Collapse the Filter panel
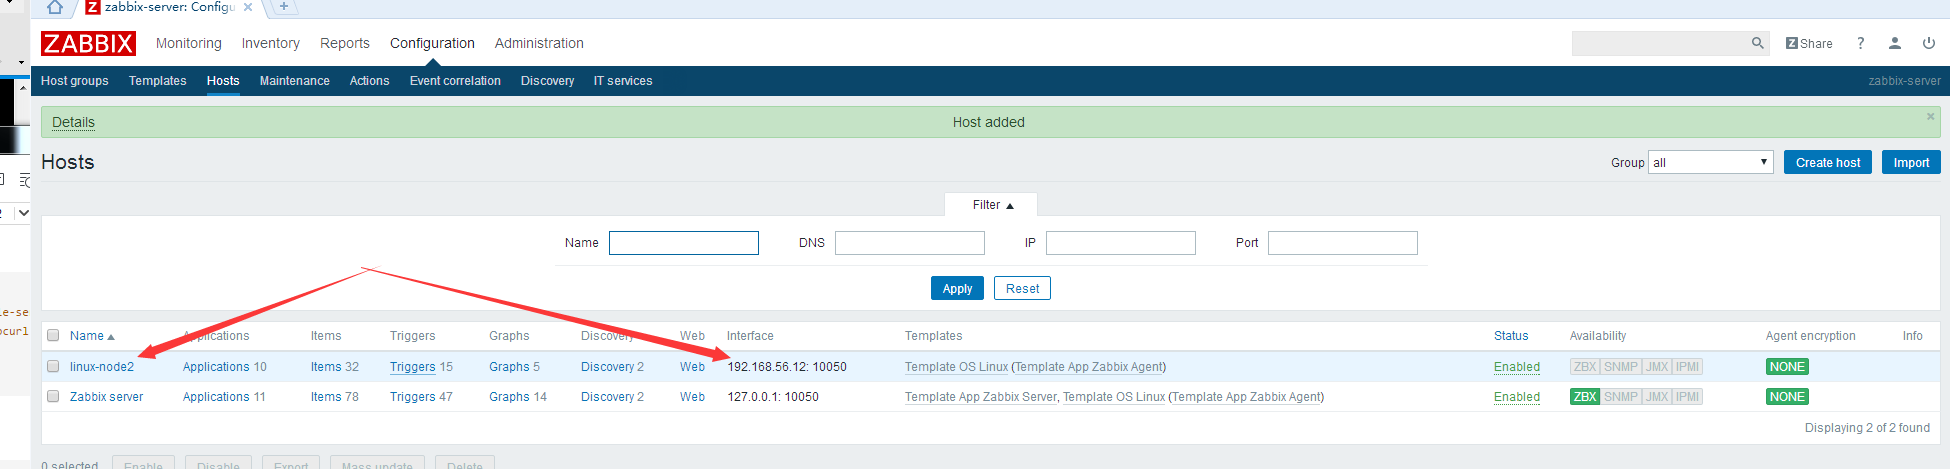 pyautogui.click(x=992, y=205)
